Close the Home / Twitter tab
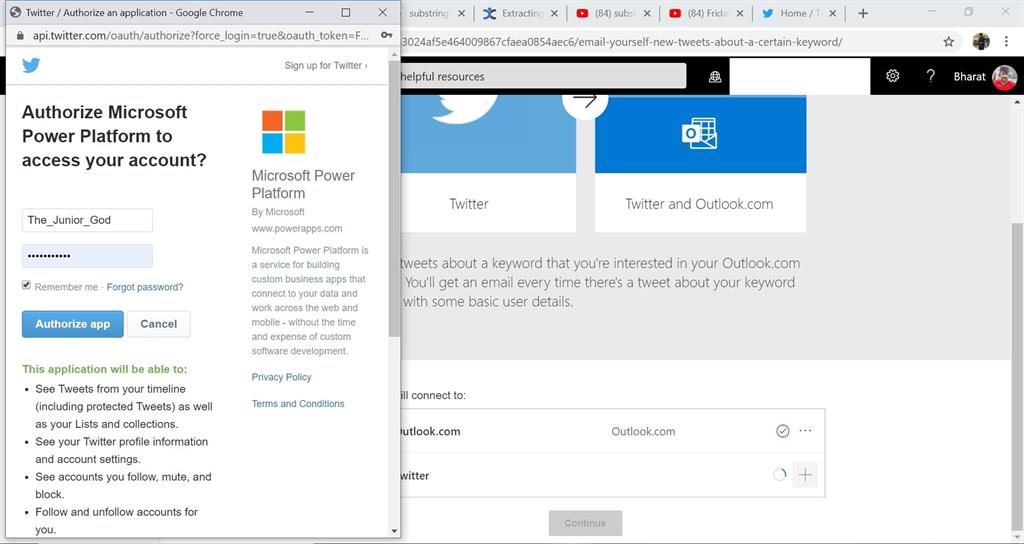 pyautogui.click(x=833, y=13)
